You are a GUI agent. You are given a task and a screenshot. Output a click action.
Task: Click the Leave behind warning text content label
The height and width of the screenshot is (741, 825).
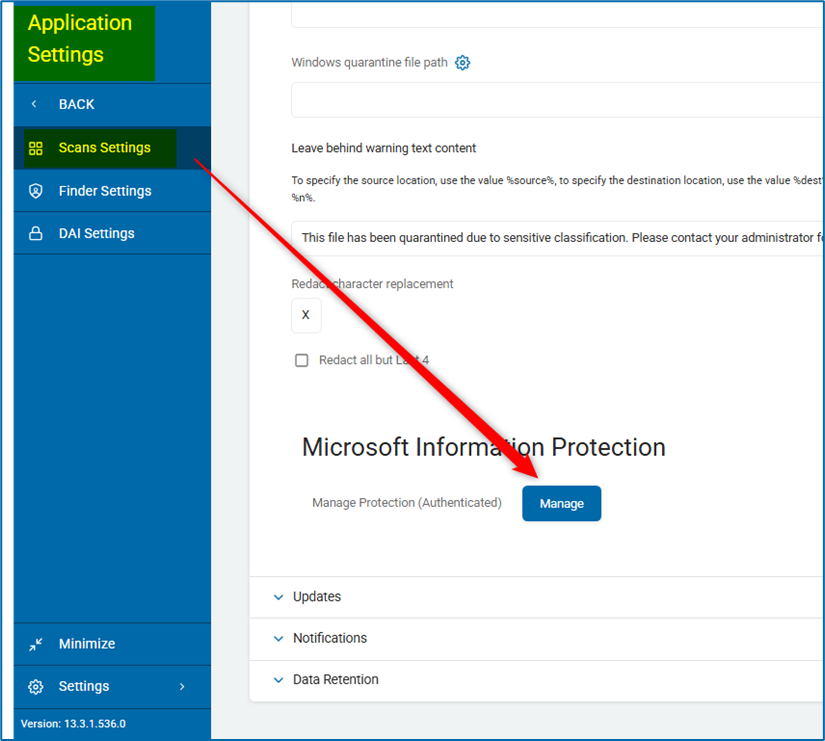tap(384, 148)
